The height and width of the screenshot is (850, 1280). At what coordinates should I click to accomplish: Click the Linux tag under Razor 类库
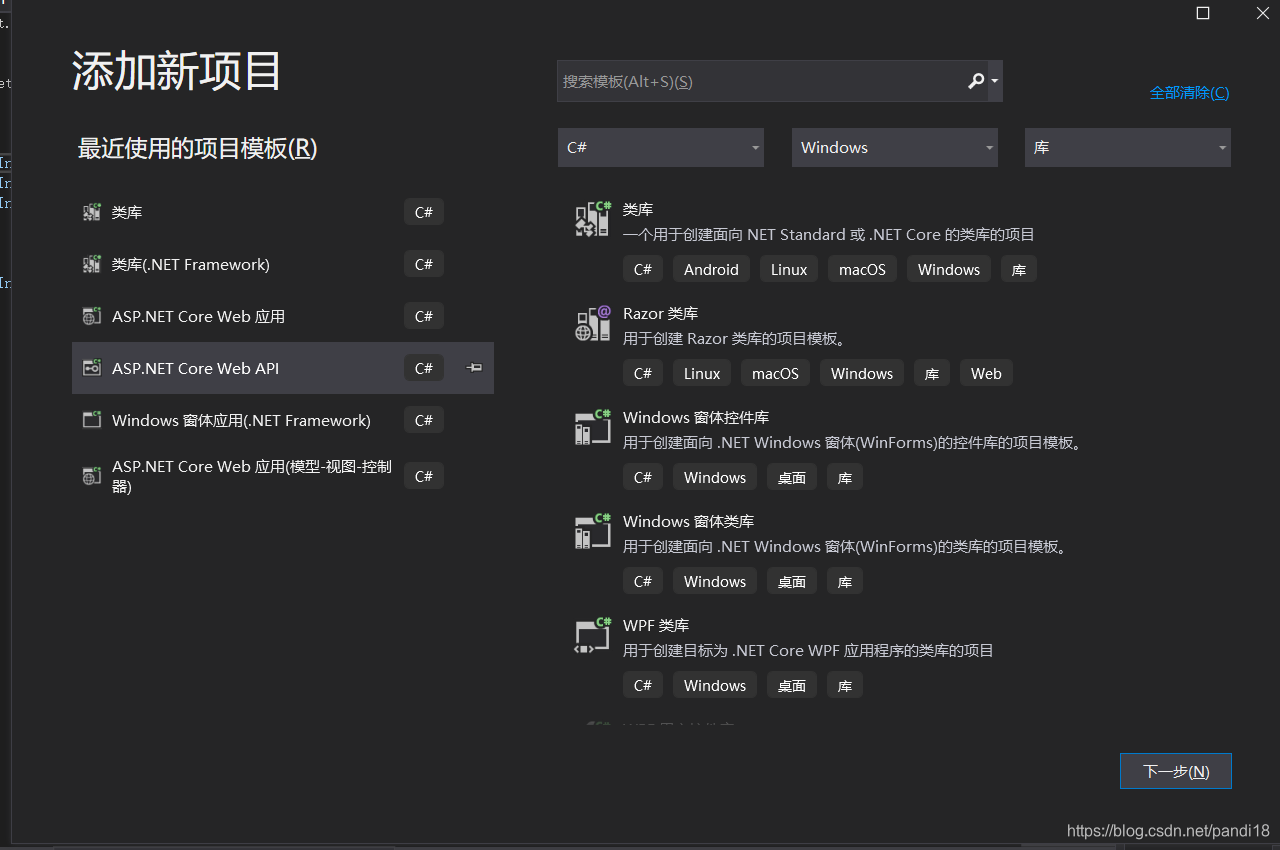click(702, 373)
